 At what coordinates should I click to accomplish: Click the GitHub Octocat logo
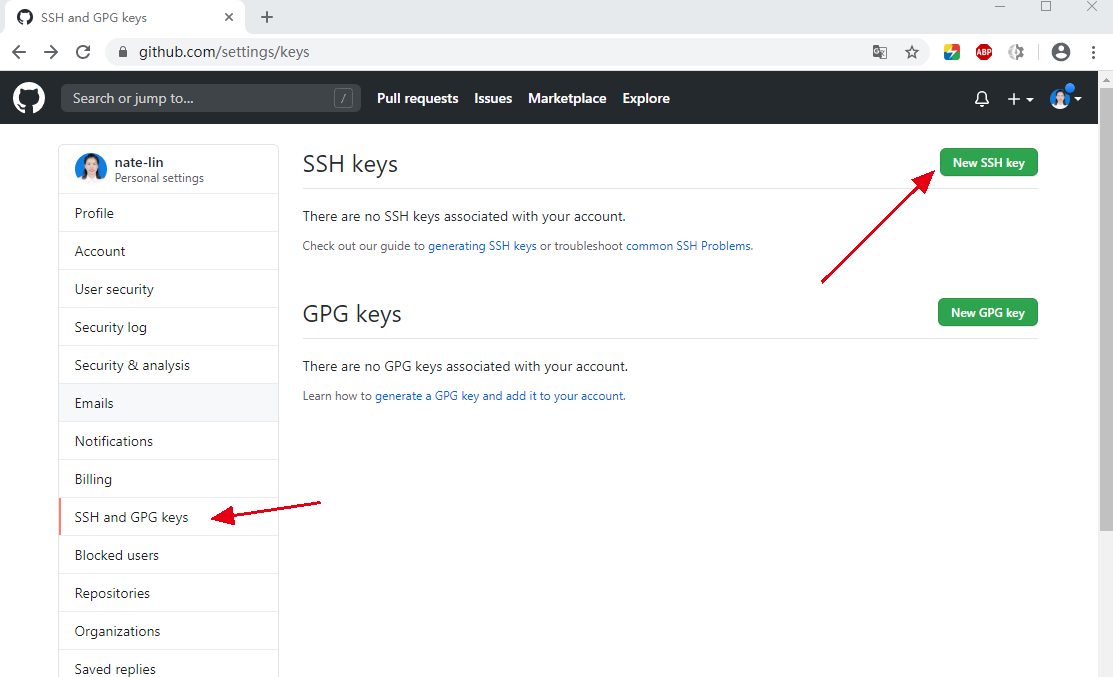point(29,98)
